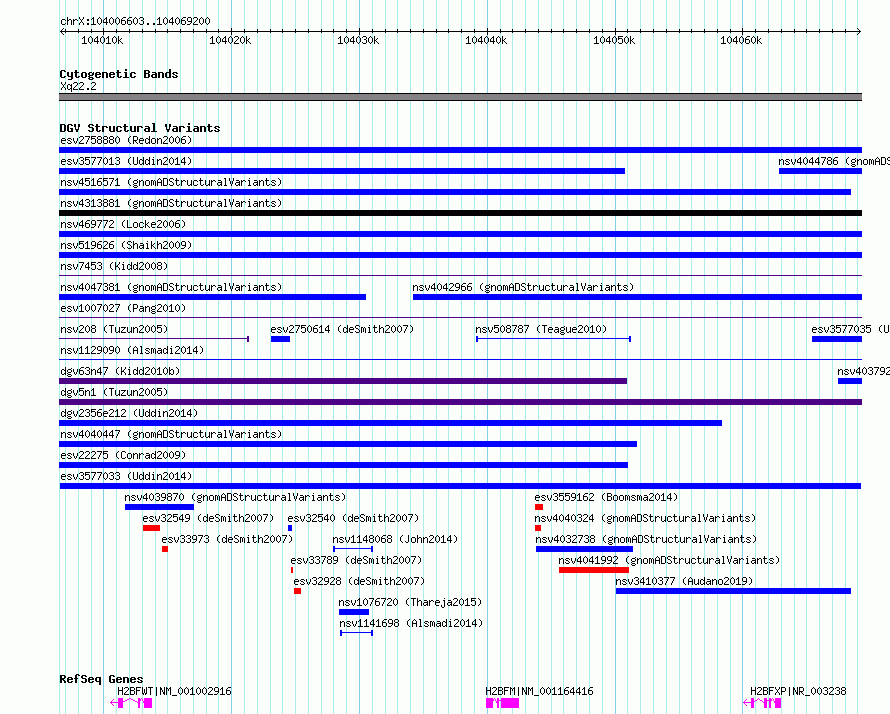Click the nsv469772 (Locke2006) label
The image size is (890, 714).
coord(123,224)
